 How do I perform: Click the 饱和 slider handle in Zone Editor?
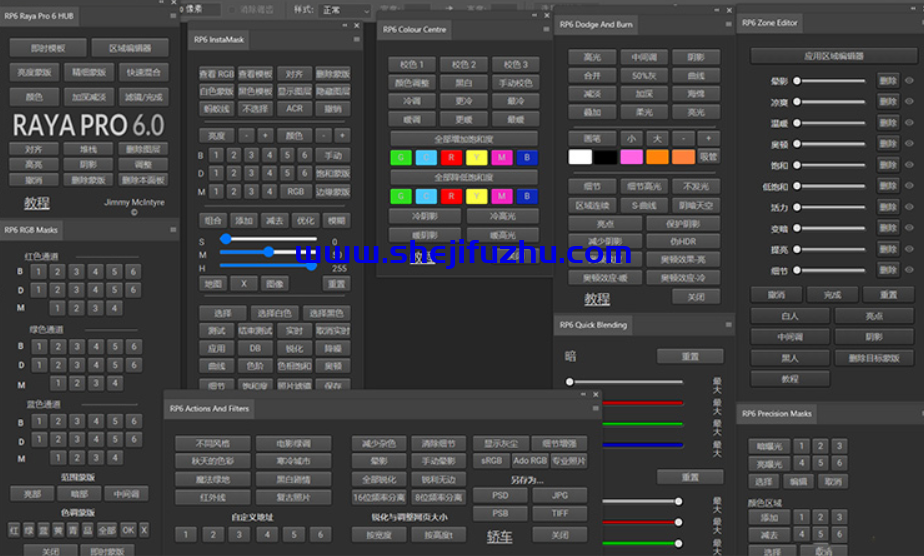coord(797,165)
